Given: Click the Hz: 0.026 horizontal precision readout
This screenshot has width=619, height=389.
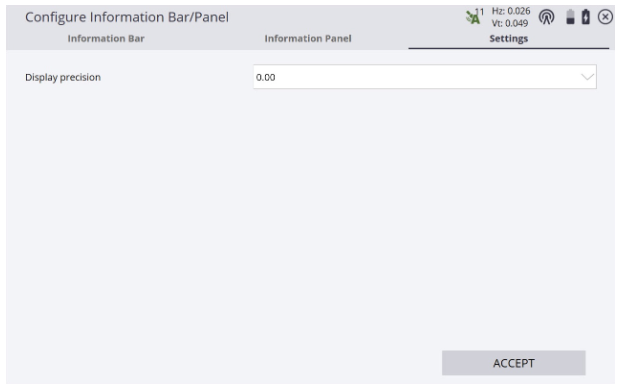Looking at the screenshot, I should pyautogui.click(x=511, y=11).
